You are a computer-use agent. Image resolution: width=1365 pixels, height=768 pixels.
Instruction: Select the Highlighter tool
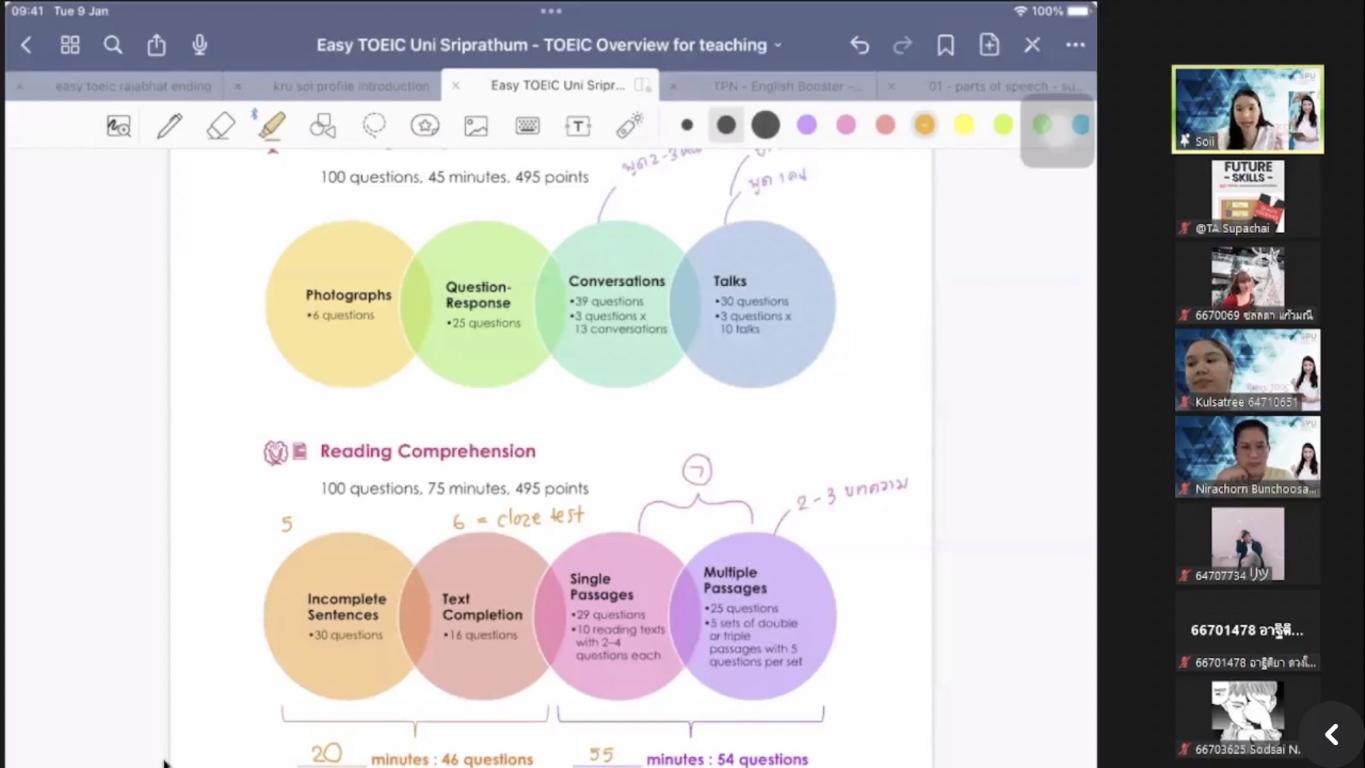[x=271, y=126]
